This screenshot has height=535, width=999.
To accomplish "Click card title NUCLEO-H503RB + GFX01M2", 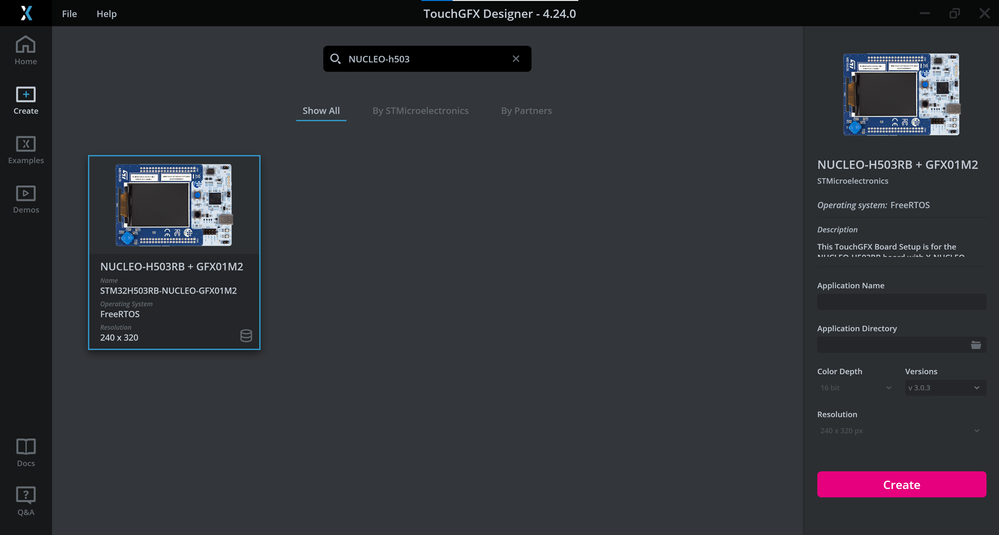I will click(171, 266).
